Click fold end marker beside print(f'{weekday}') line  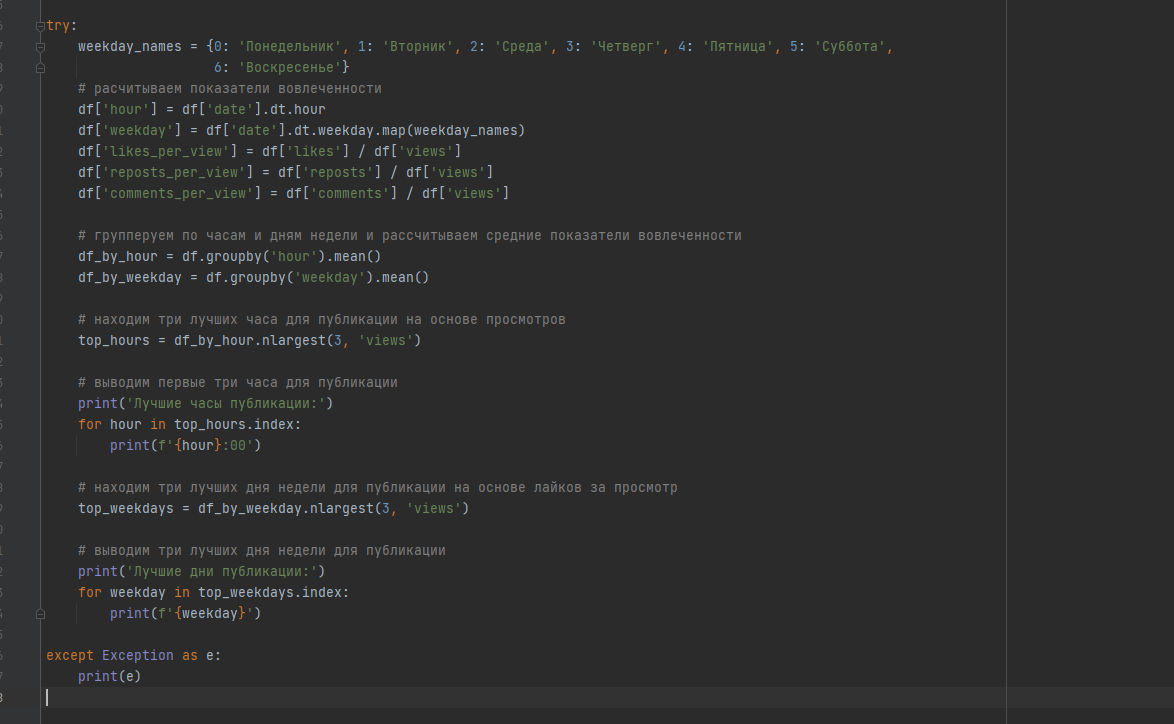click(40, 614)
